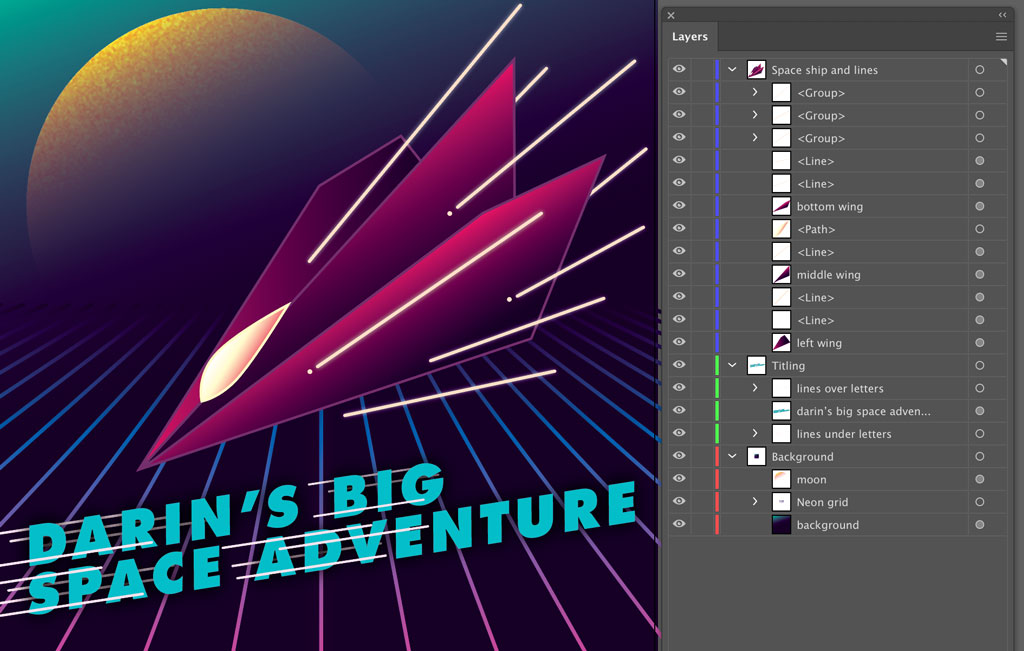Viewport: 1024px width, 651px height.
Task: Click target circle for middle wing
Action: click(980, 274)
